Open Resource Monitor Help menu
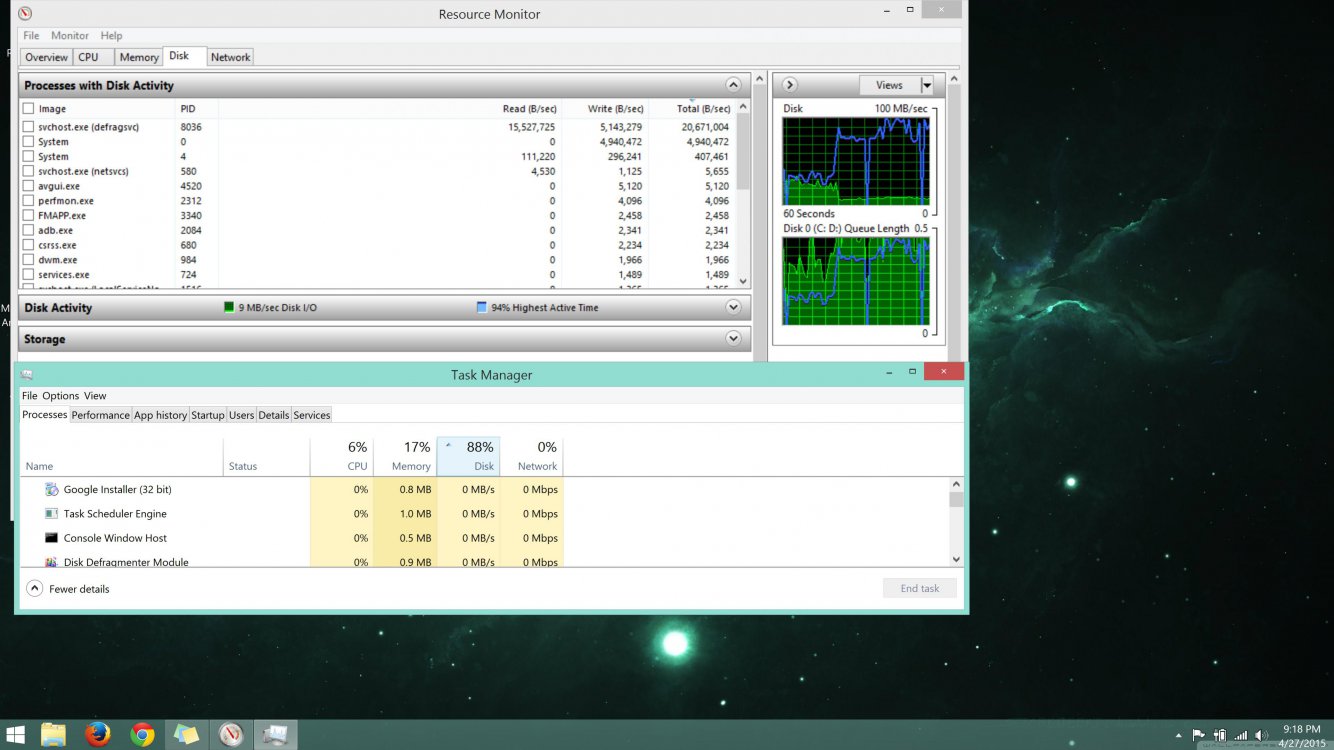Screen dimensions: 1334x750 coord(111,36)
